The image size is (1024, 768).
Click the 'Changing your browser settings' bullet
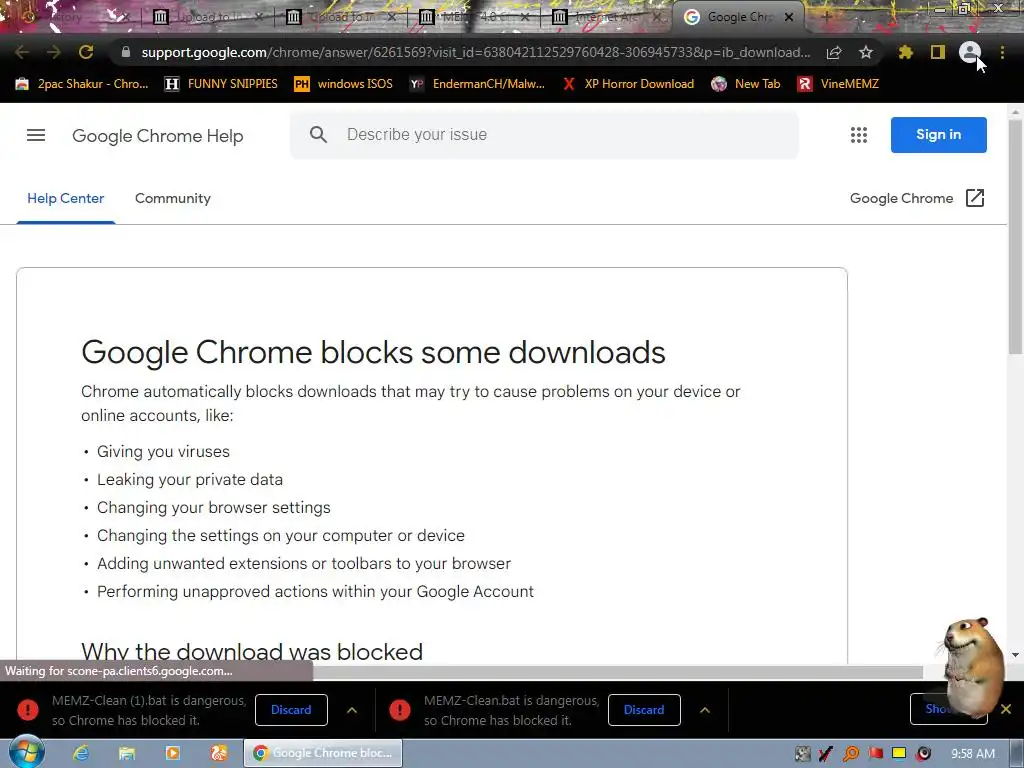[214, 507]
